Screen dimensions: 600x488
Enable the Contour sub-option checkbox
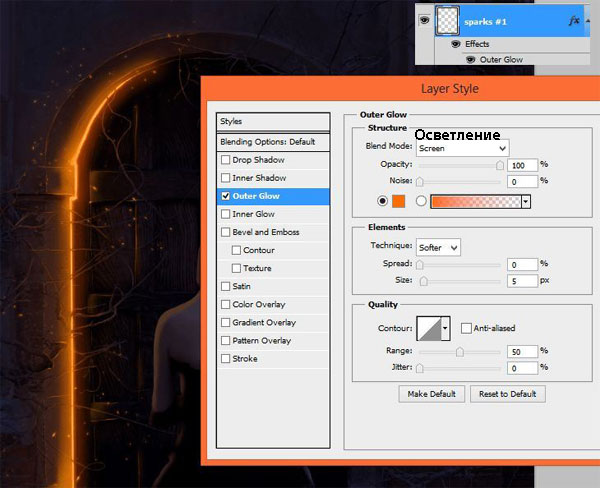click(x=236, y=250)
